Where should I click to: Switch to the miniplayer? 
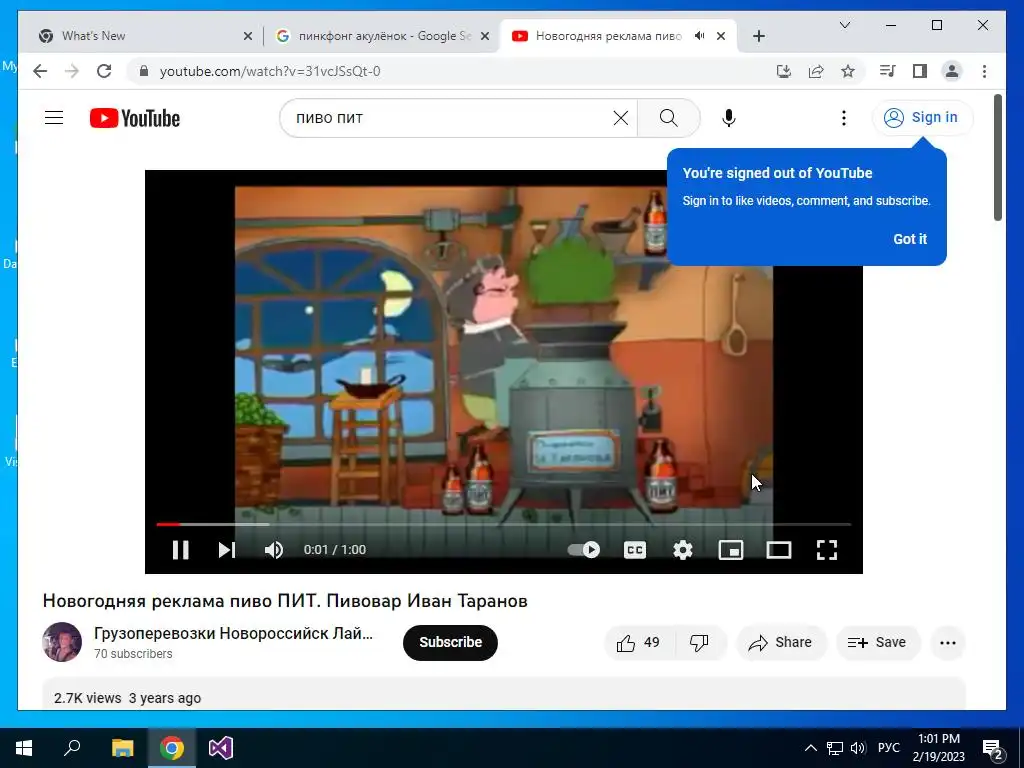coord(731,550)
